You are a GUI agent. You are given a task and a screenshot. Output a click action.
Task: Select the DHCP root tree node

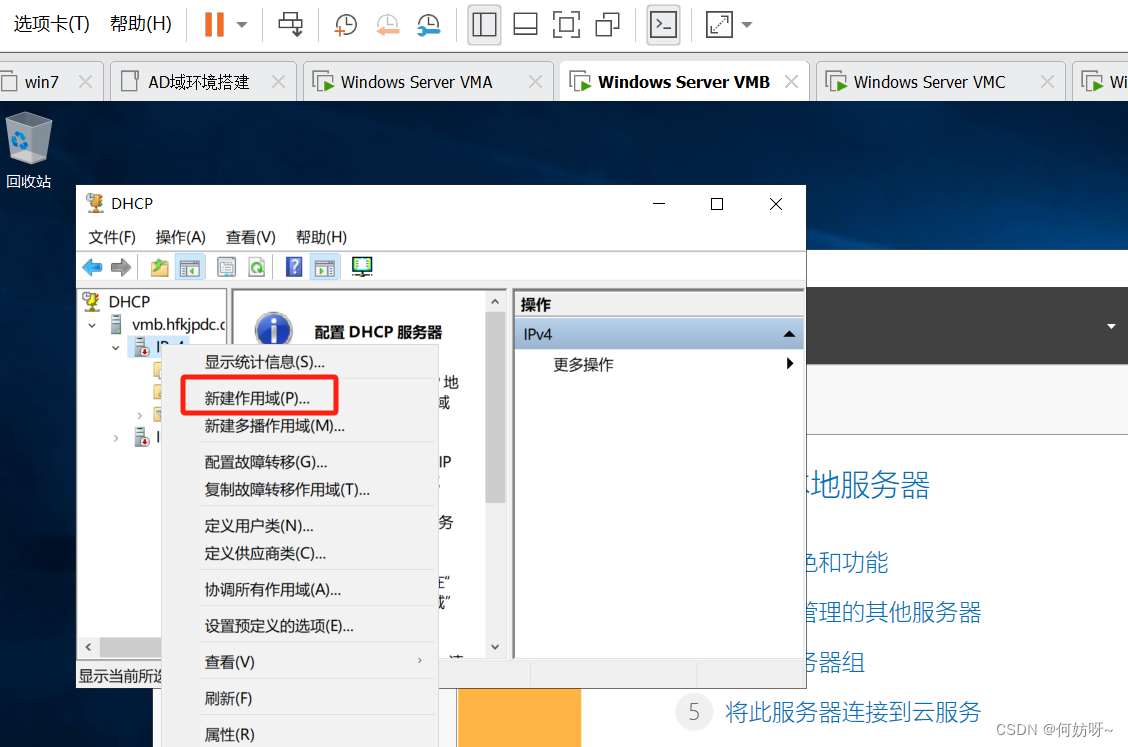[x=117, y=302]
